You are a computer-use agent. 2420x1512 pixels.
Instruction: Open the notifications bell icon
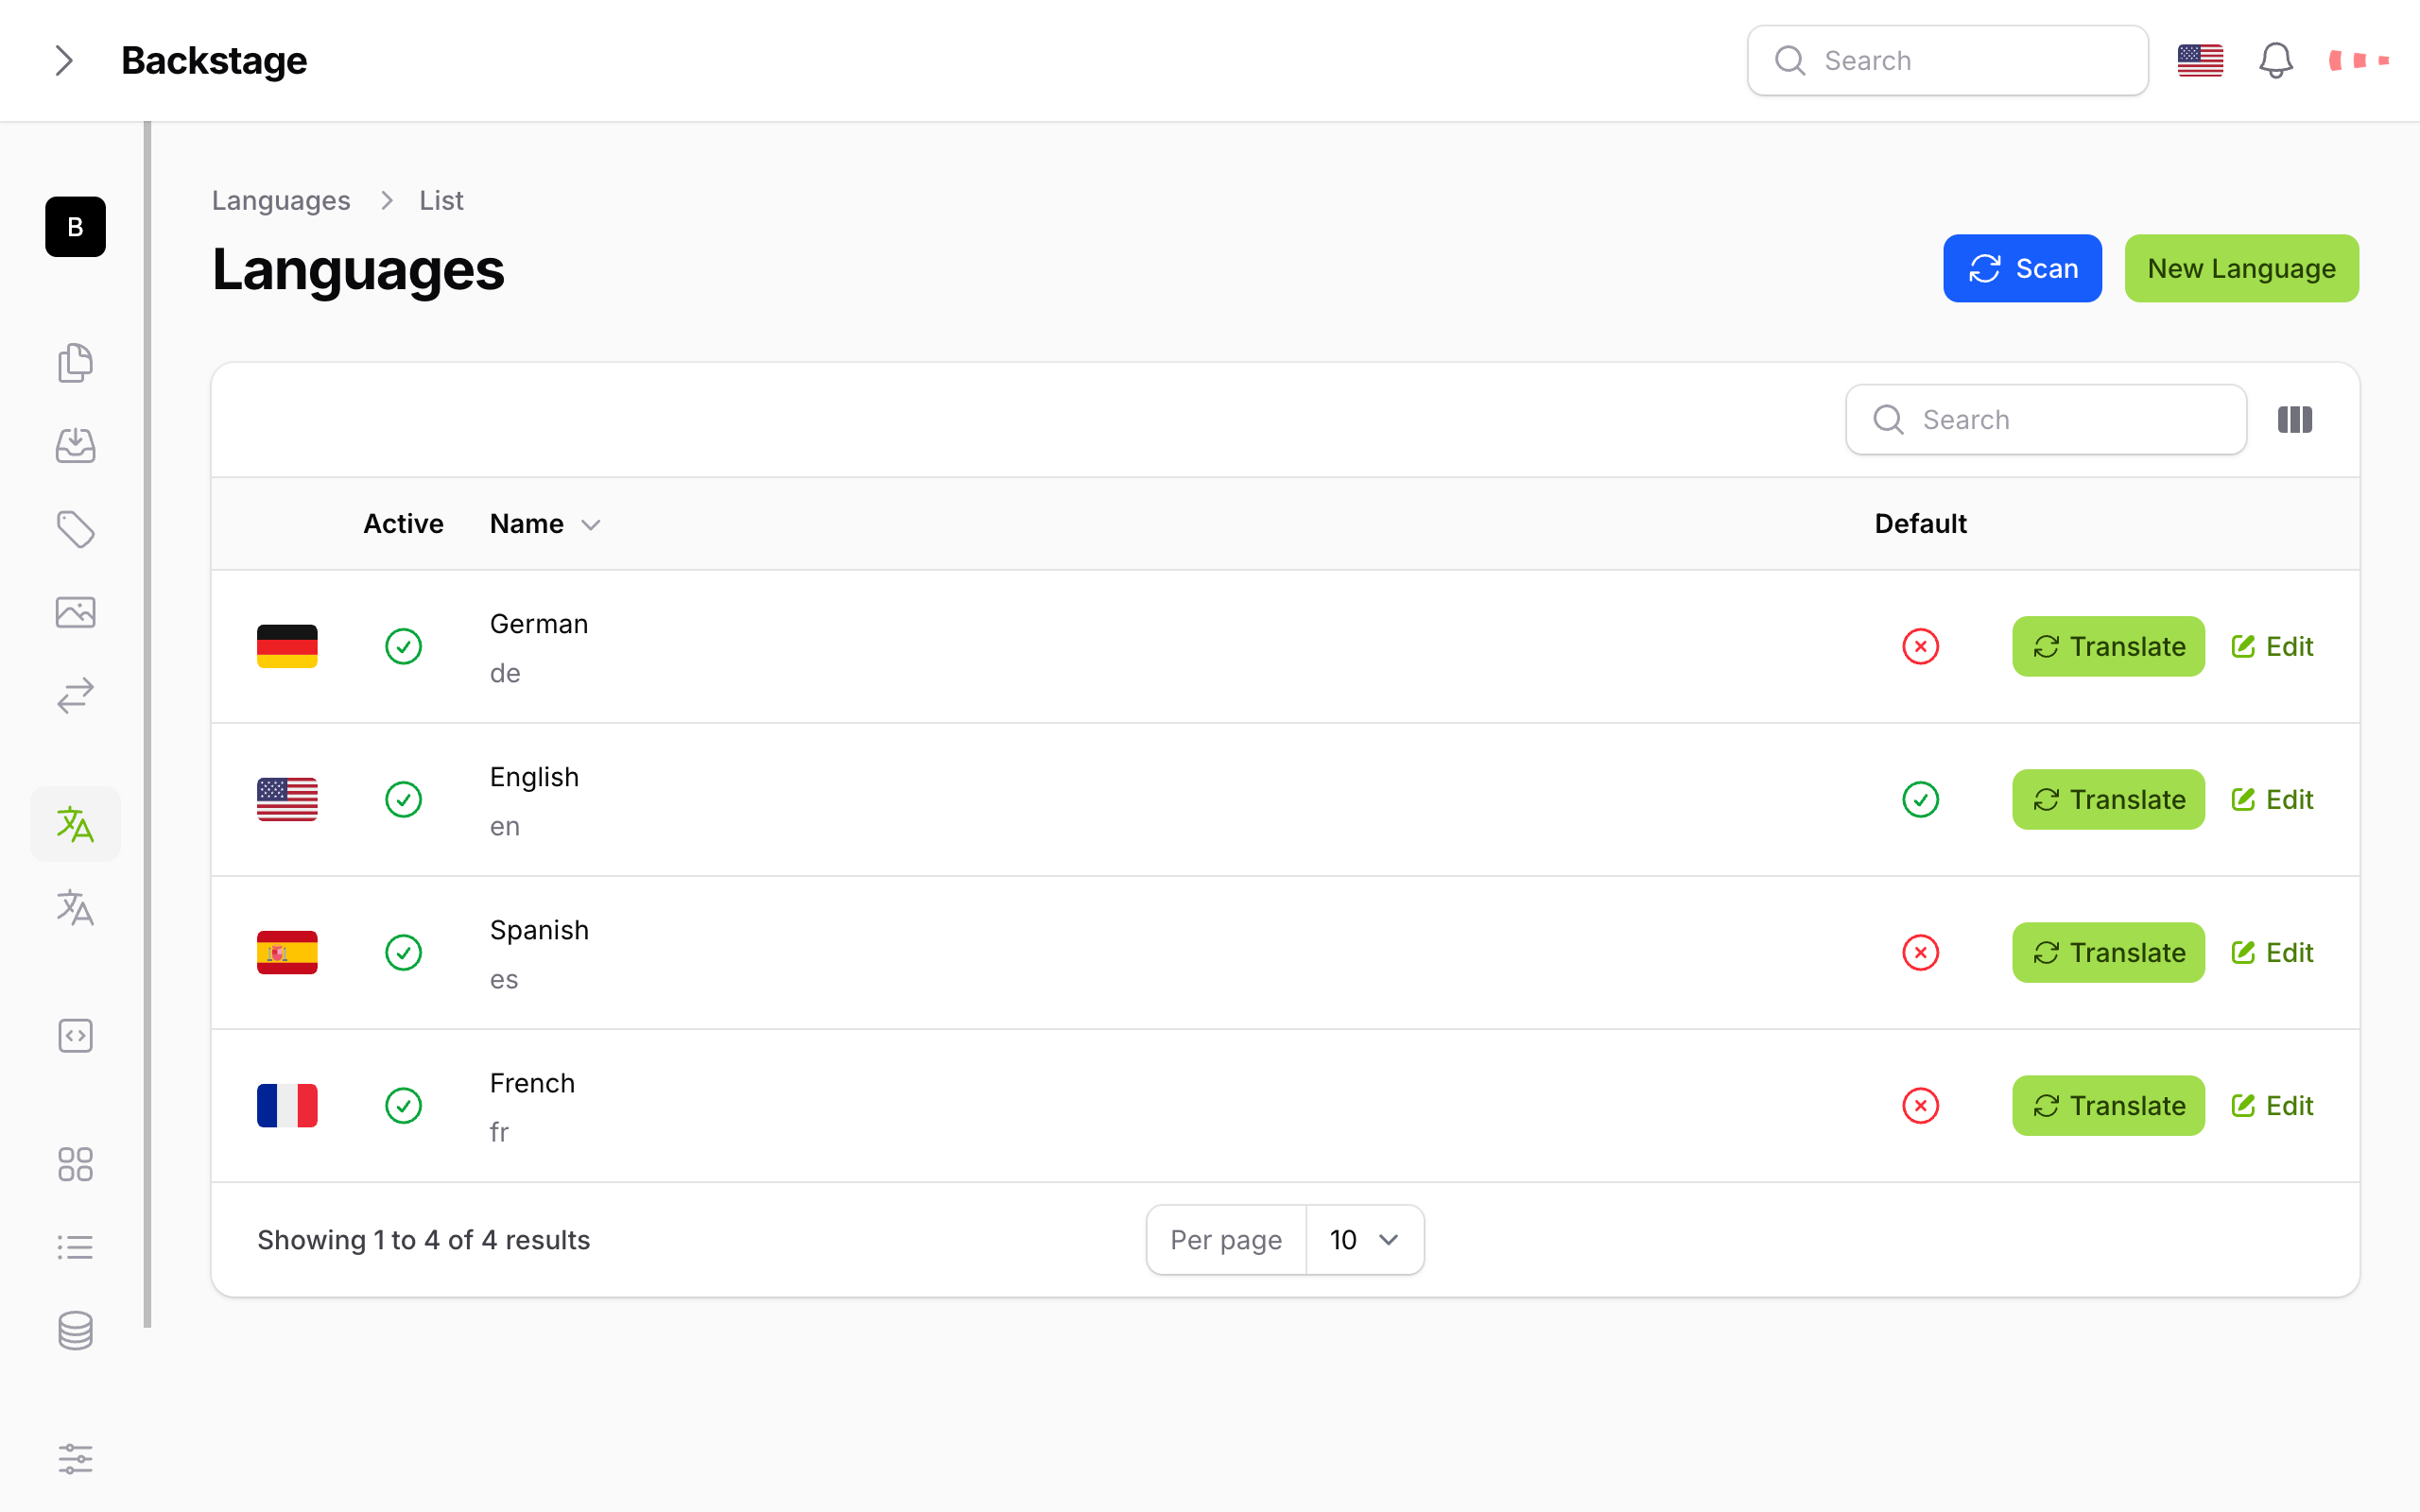pyautogui.click(x=2275, y=61)
